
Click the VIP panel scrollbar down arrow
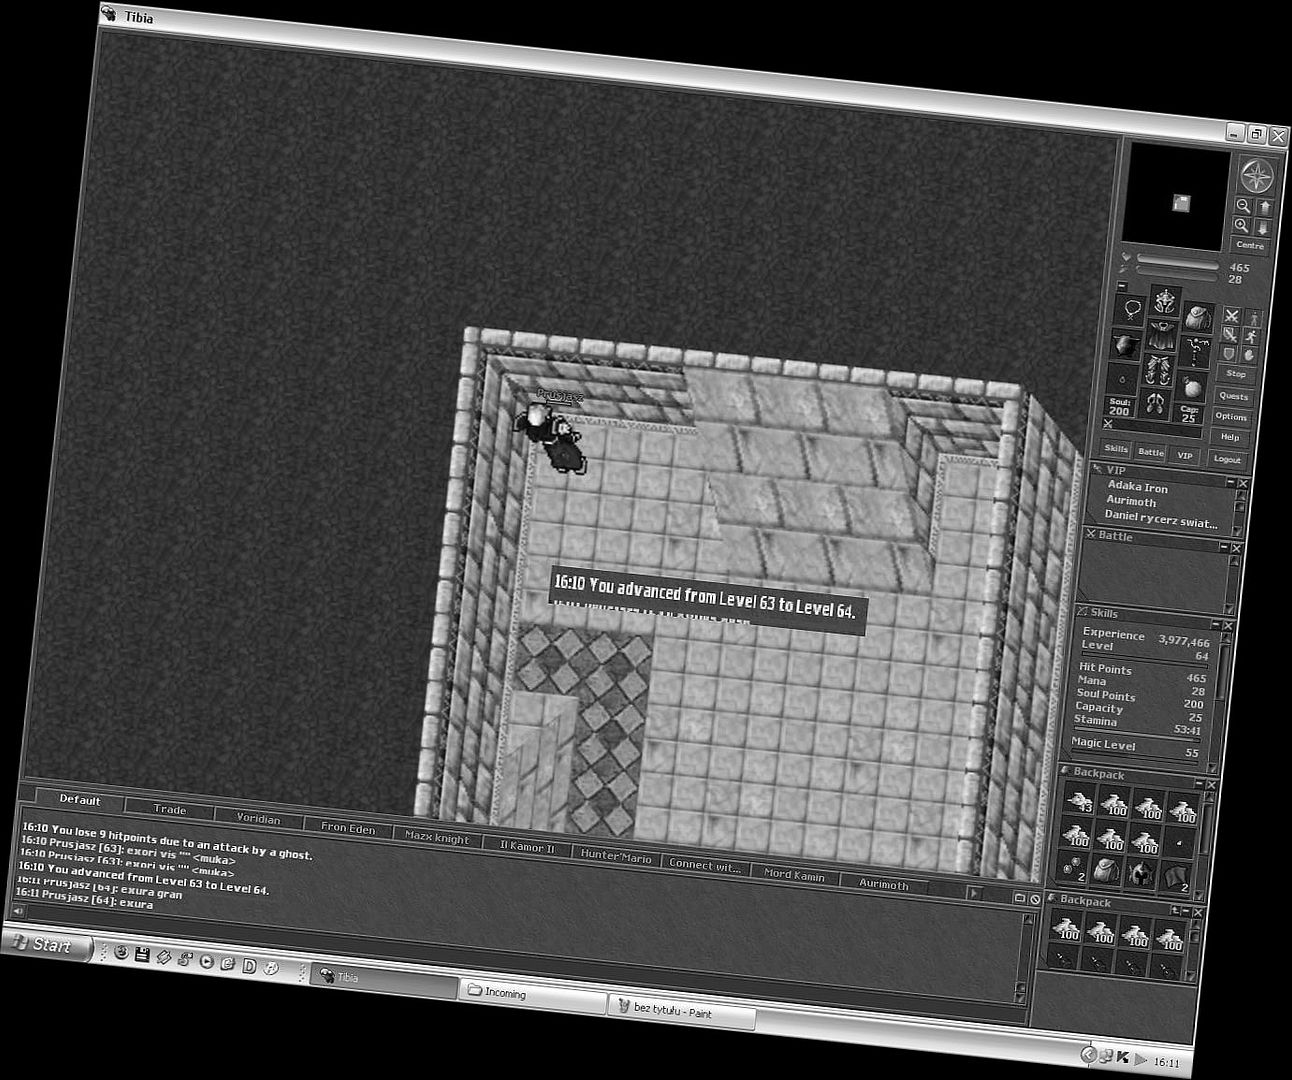point(1238,531)
